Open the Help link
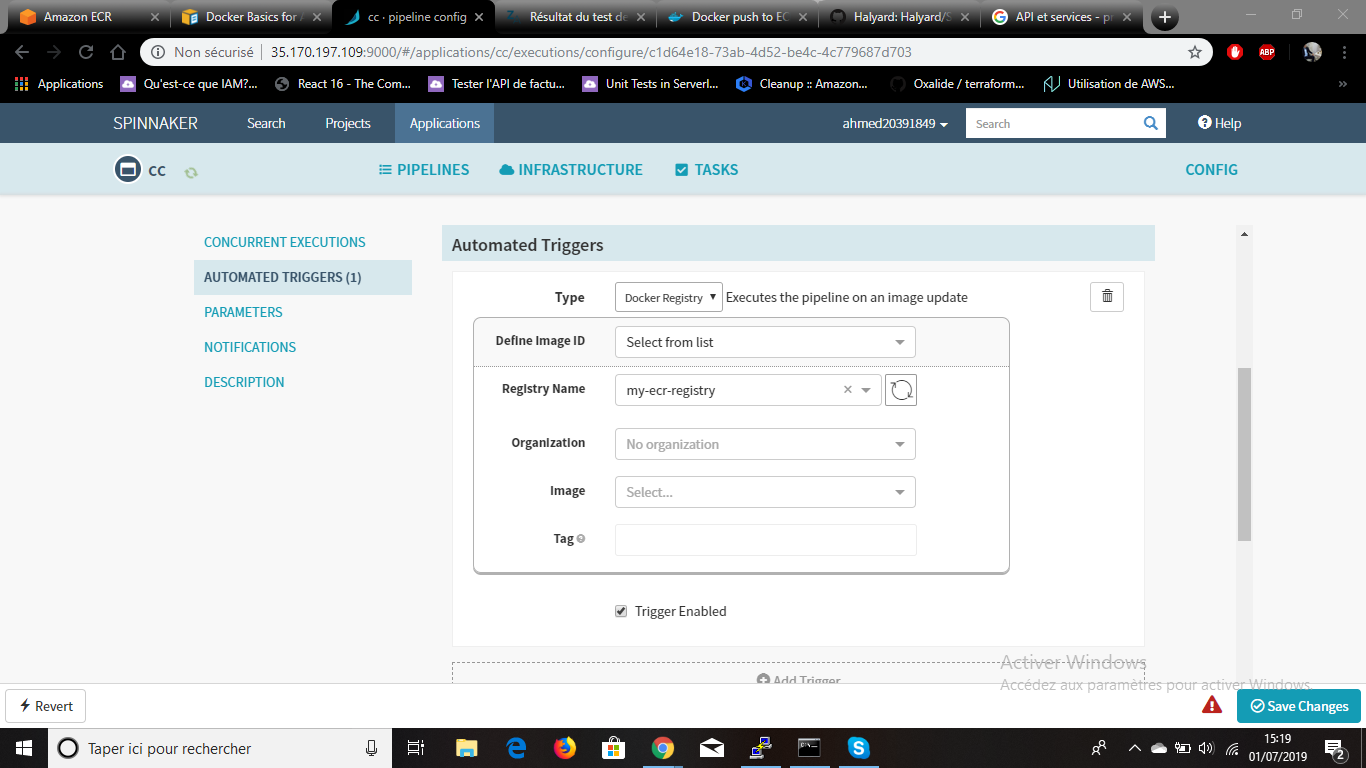Viewport: 1366px width, 768px height. (x=1219, y=123)
